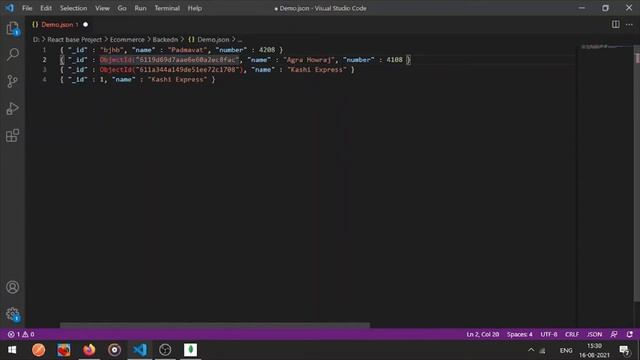Image resolution: width=640 pixels, height=360 pixels.
Task: Open the Edit menu
Action: point(46,8)
